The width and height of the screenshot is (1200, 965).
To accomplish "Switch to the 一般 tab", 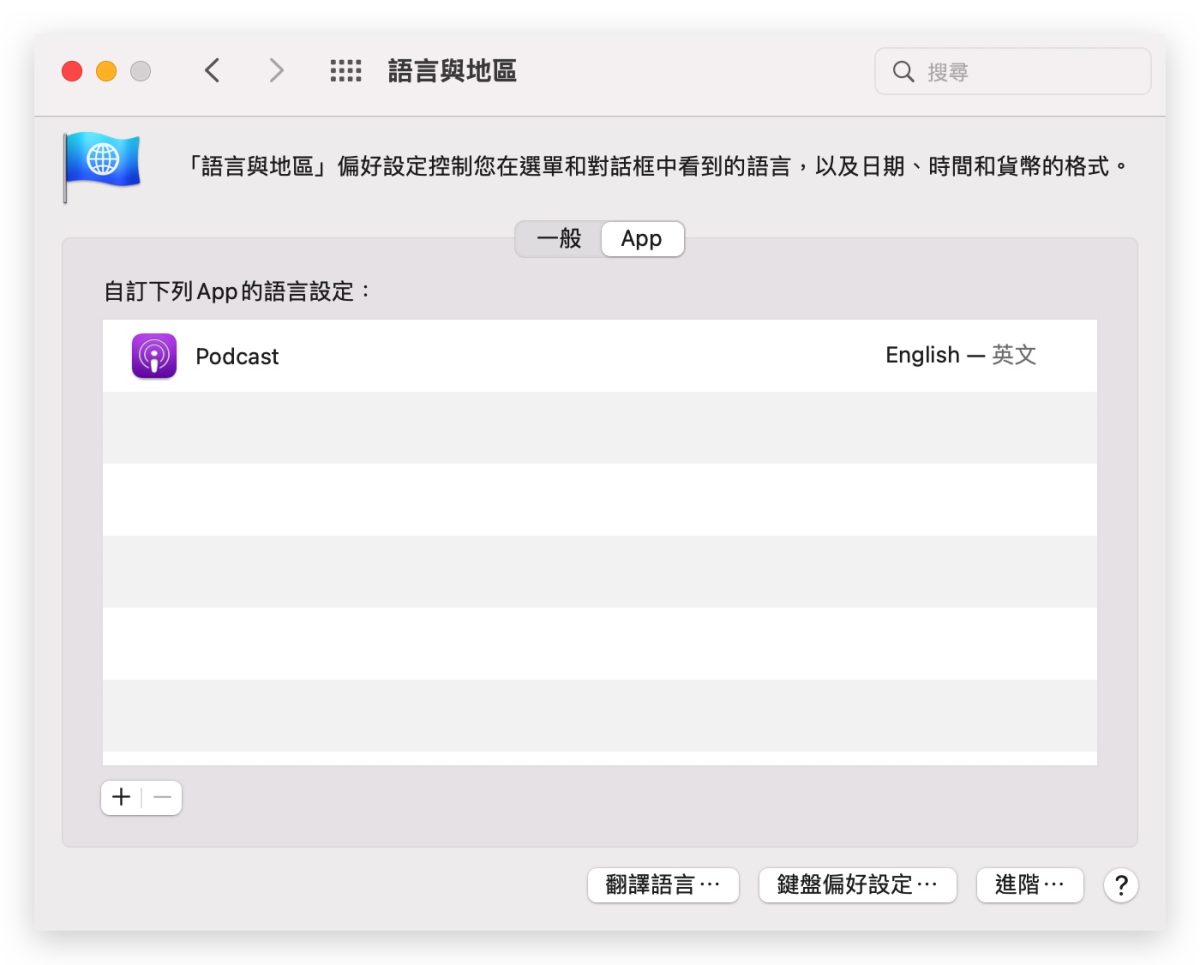I will pyautogui.click(x=559, y=239).
